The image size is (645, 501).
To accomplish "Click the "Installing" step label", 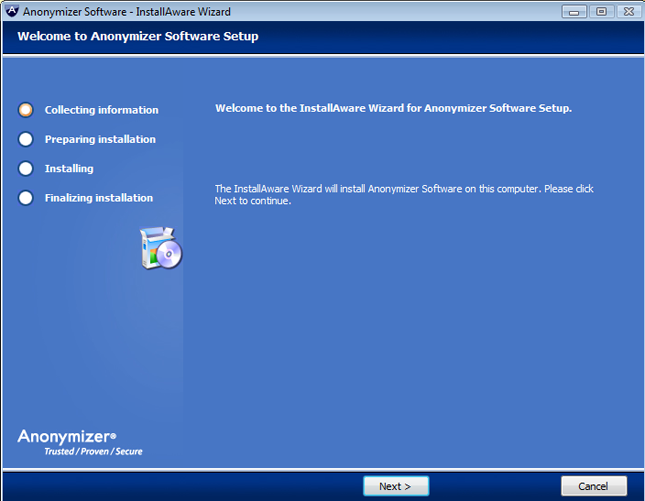I will click(x=69, y=168).
